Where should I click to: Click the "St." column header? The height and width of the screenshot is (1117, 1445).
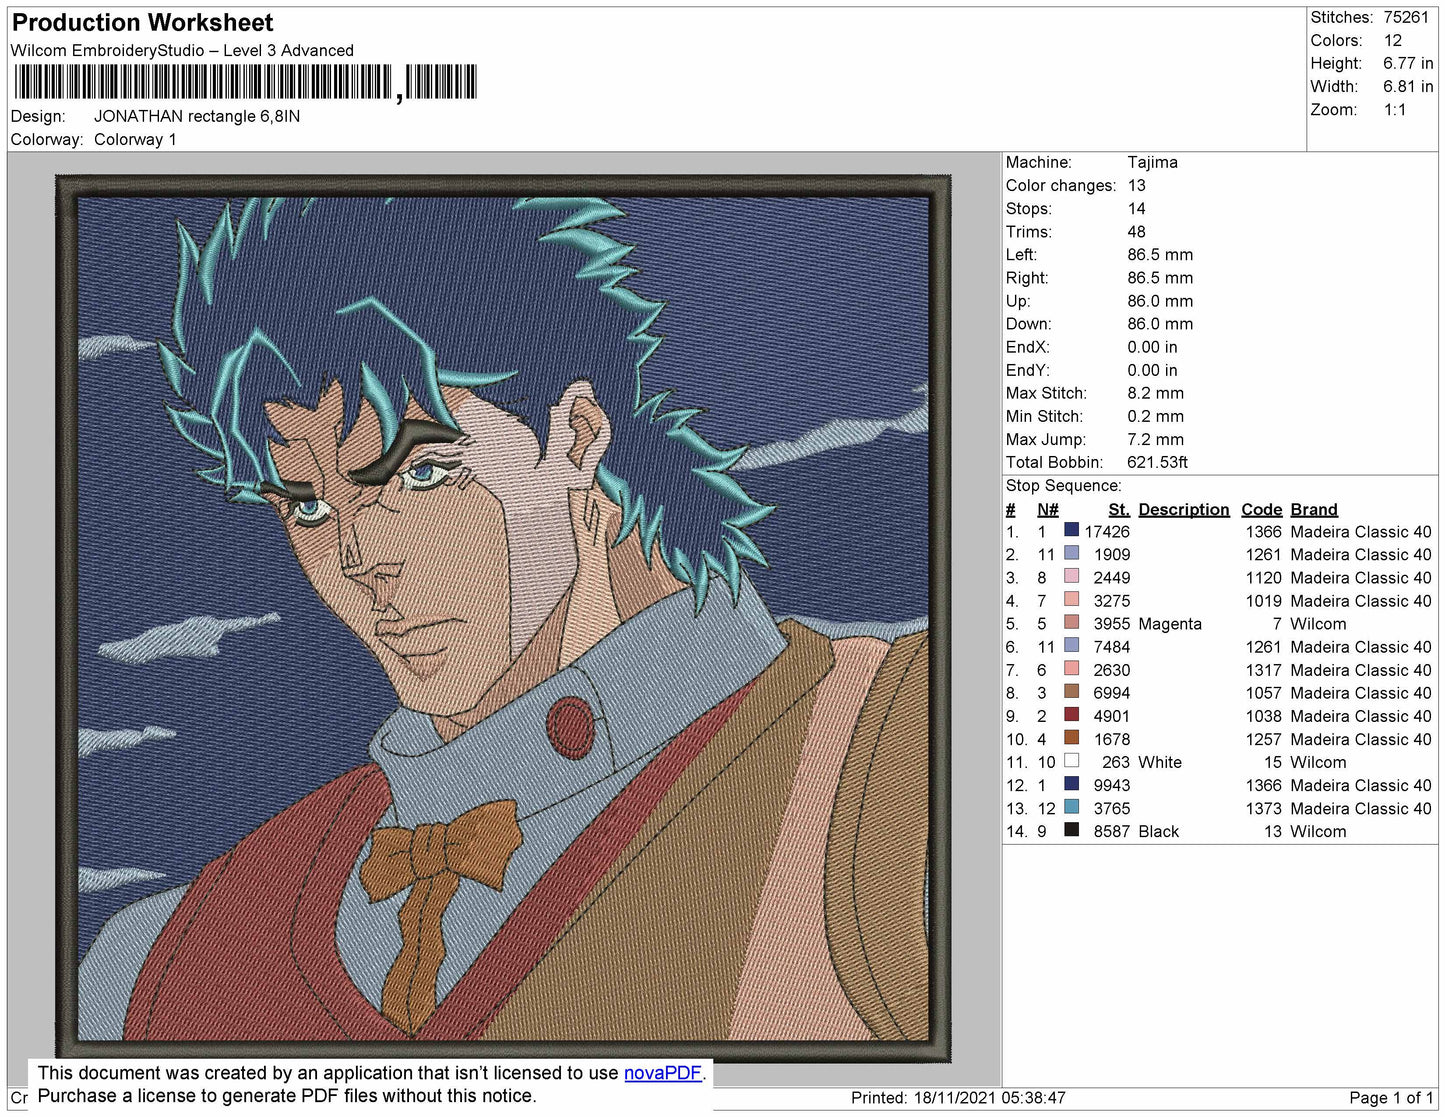click(x=1119, y=509)
